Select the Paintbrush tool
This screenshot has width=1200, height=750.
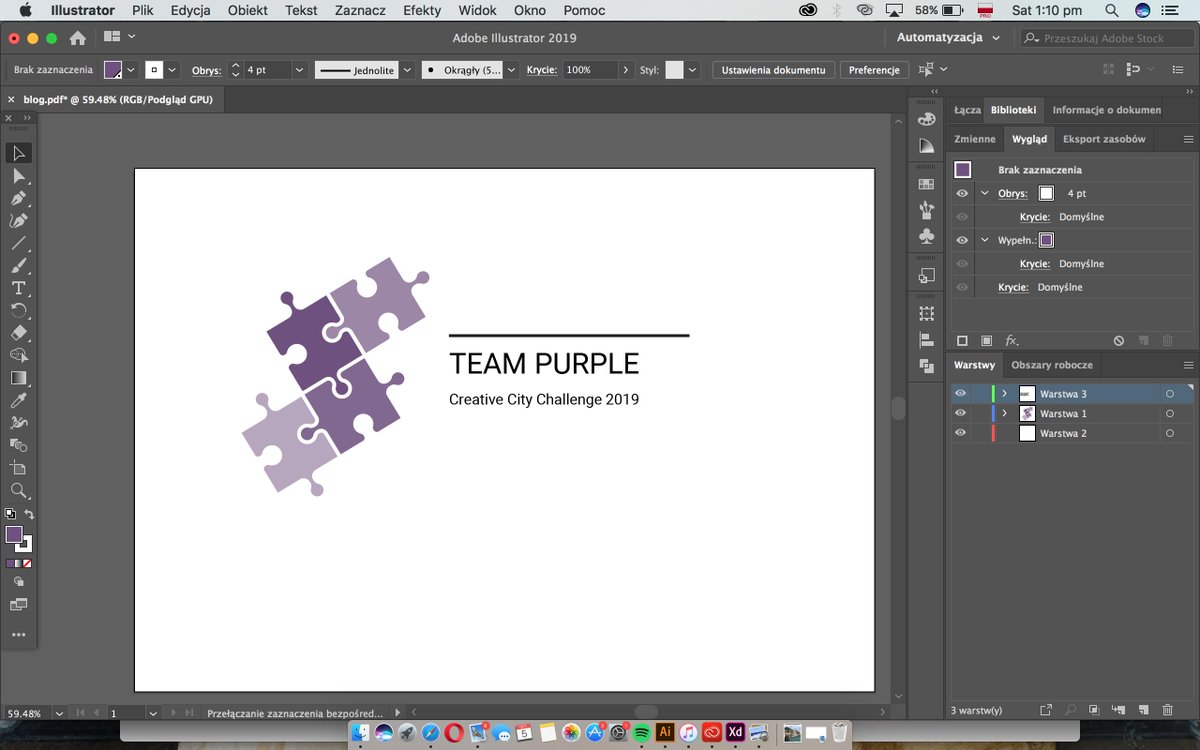[x=18, y=266]
